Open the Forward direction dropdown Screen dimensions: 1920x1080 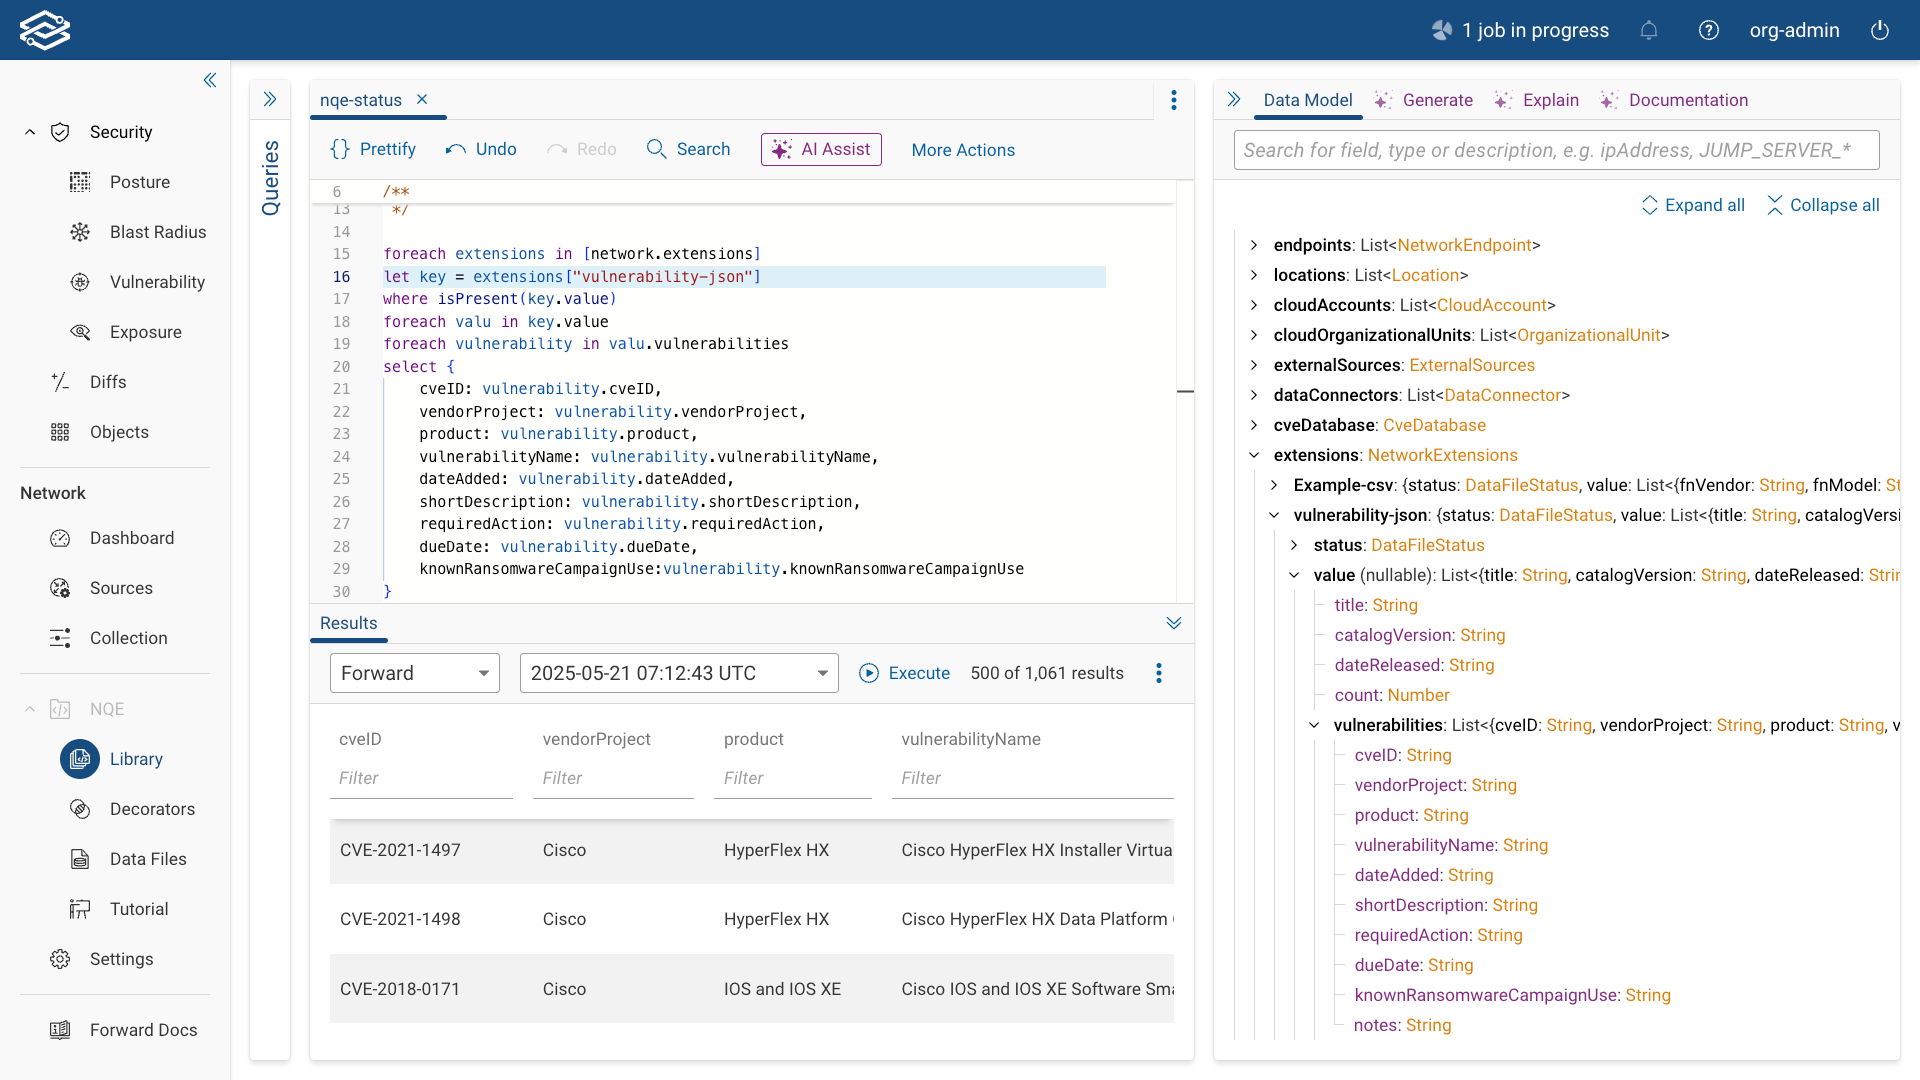pyautogui.click(x=414, y=673)
